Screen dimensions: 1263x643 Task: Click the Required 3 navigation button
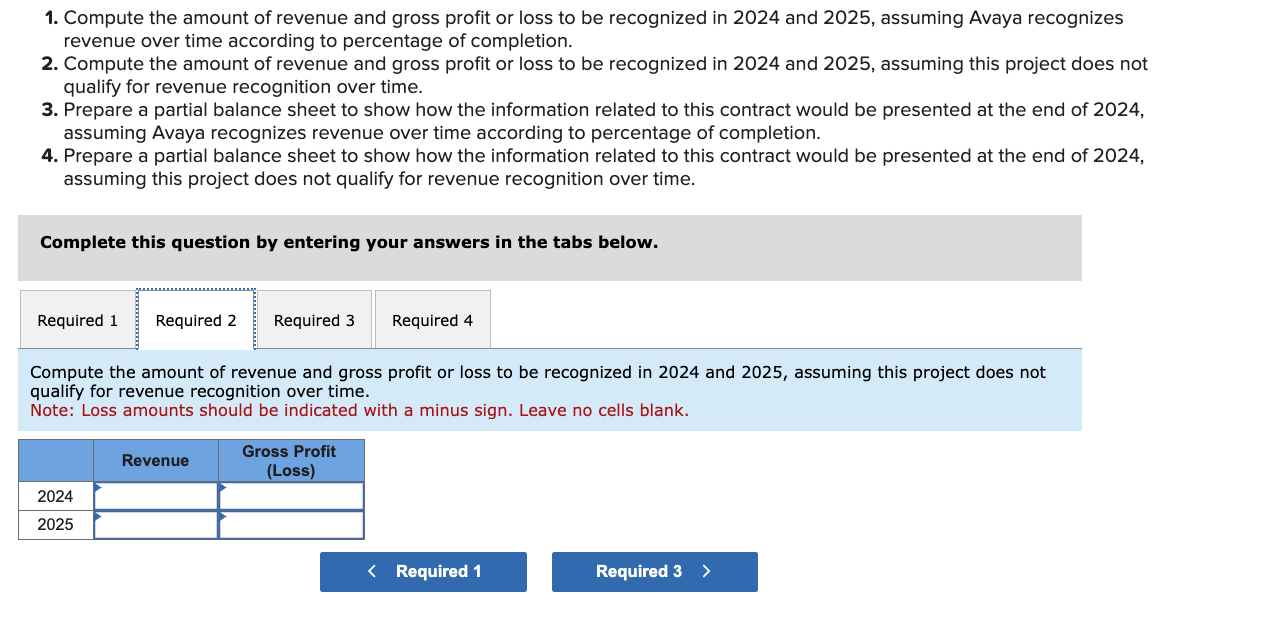(654, 571)
